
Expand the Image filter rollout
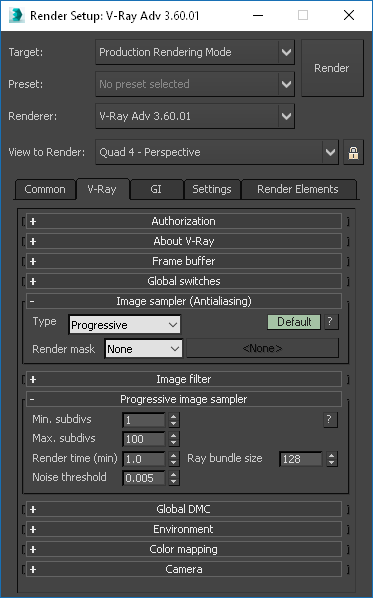(x=183, y=379)
